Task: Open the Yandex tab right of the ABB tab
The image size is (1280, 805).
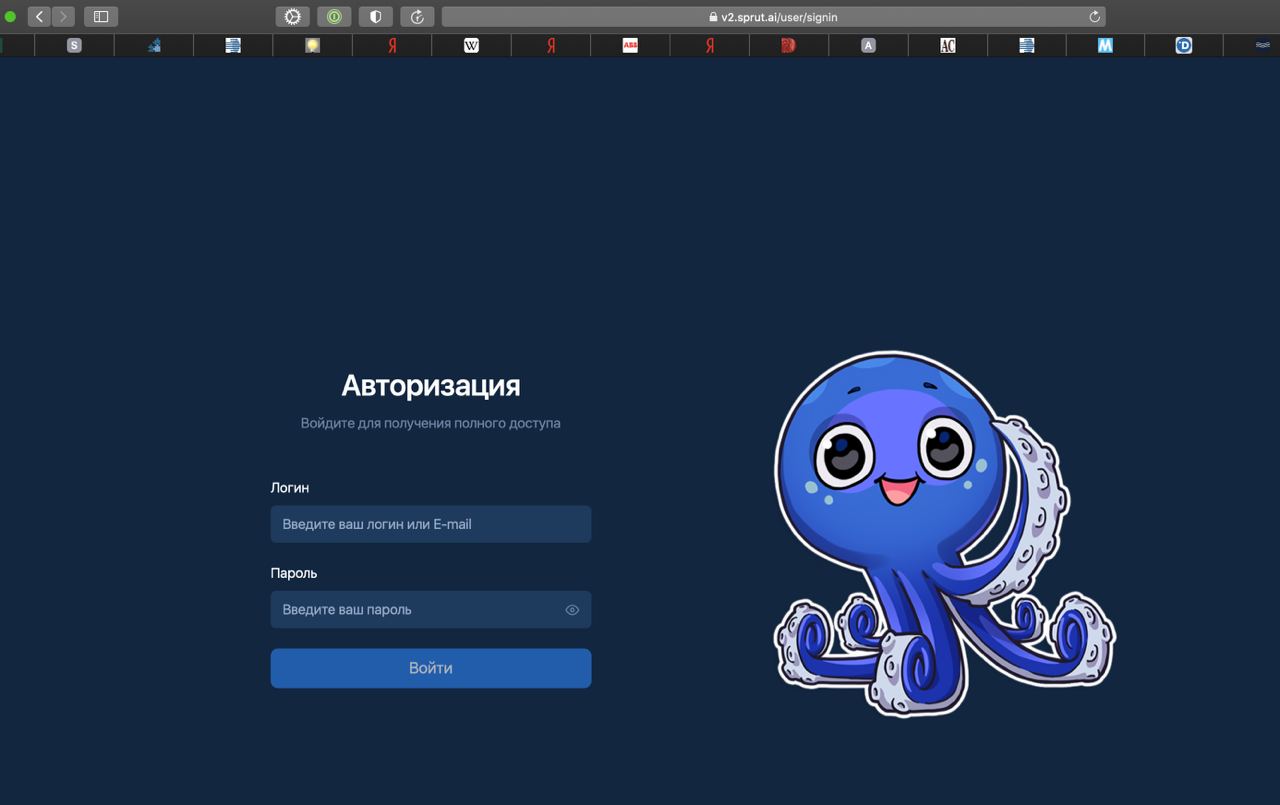Action: [710, 45]
